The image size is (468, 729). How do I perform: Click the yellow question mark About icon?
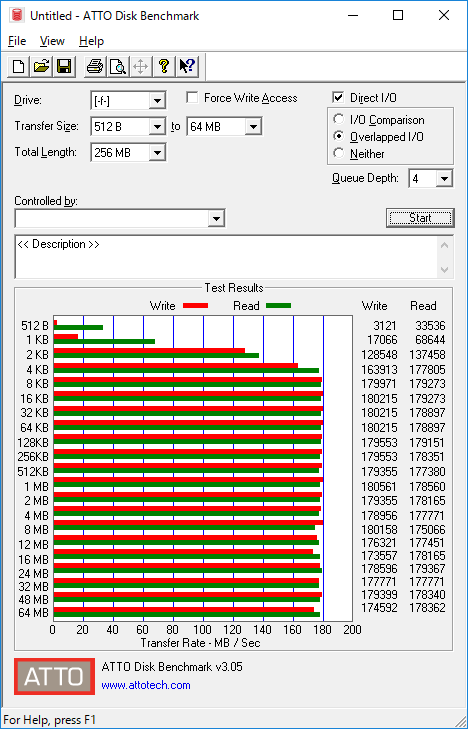click(163, 66)
